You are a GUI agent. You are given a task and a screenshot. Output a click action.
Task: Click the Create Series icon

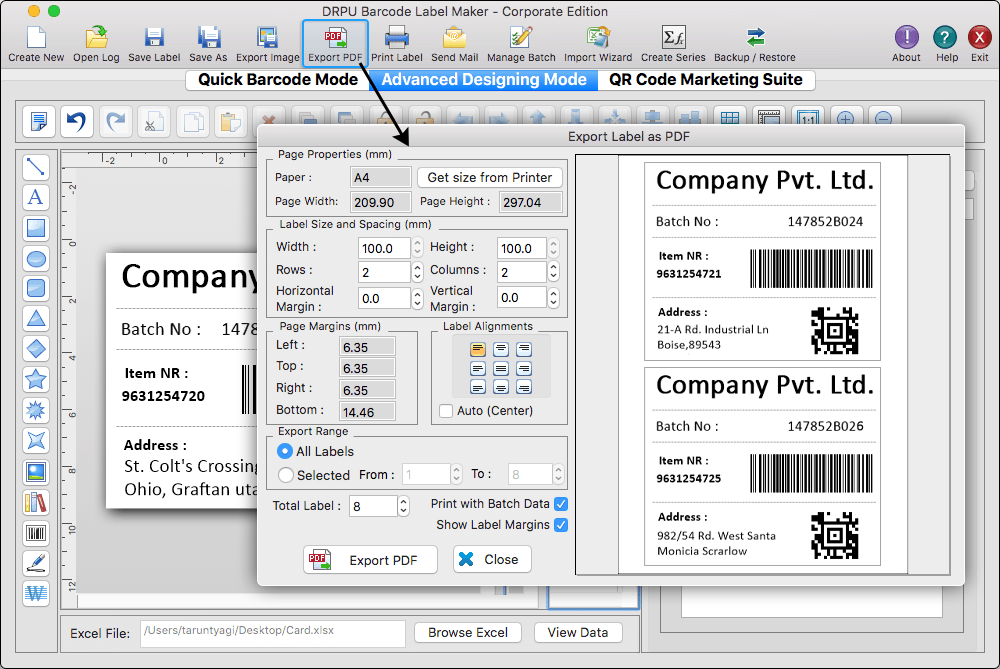[673, 43]
